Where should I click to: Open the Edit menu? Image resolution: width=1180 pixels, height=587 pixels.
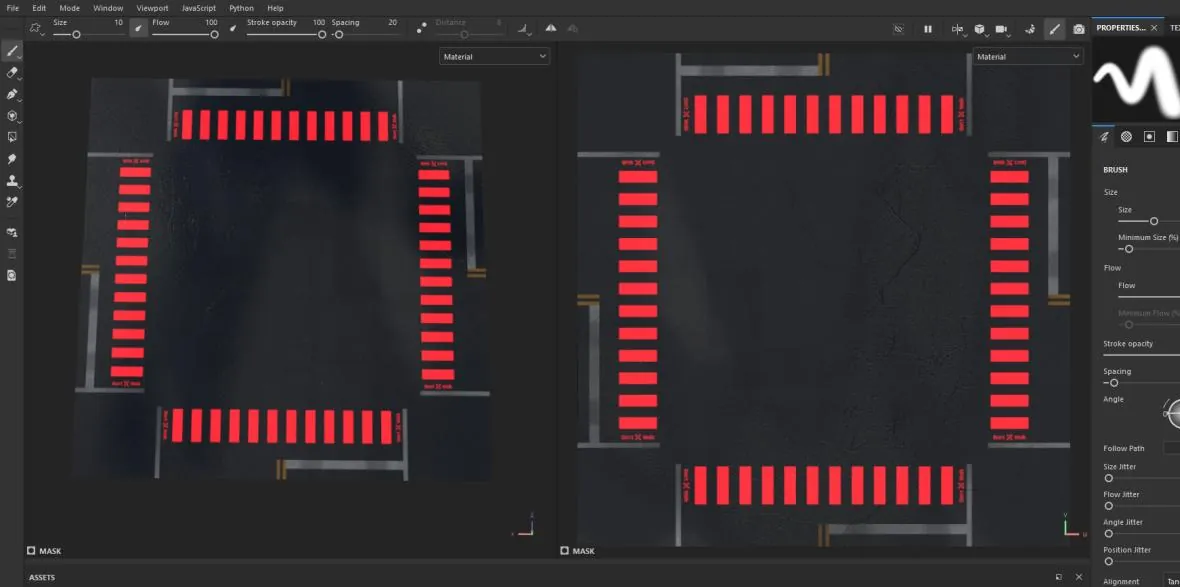click(39, 8)
